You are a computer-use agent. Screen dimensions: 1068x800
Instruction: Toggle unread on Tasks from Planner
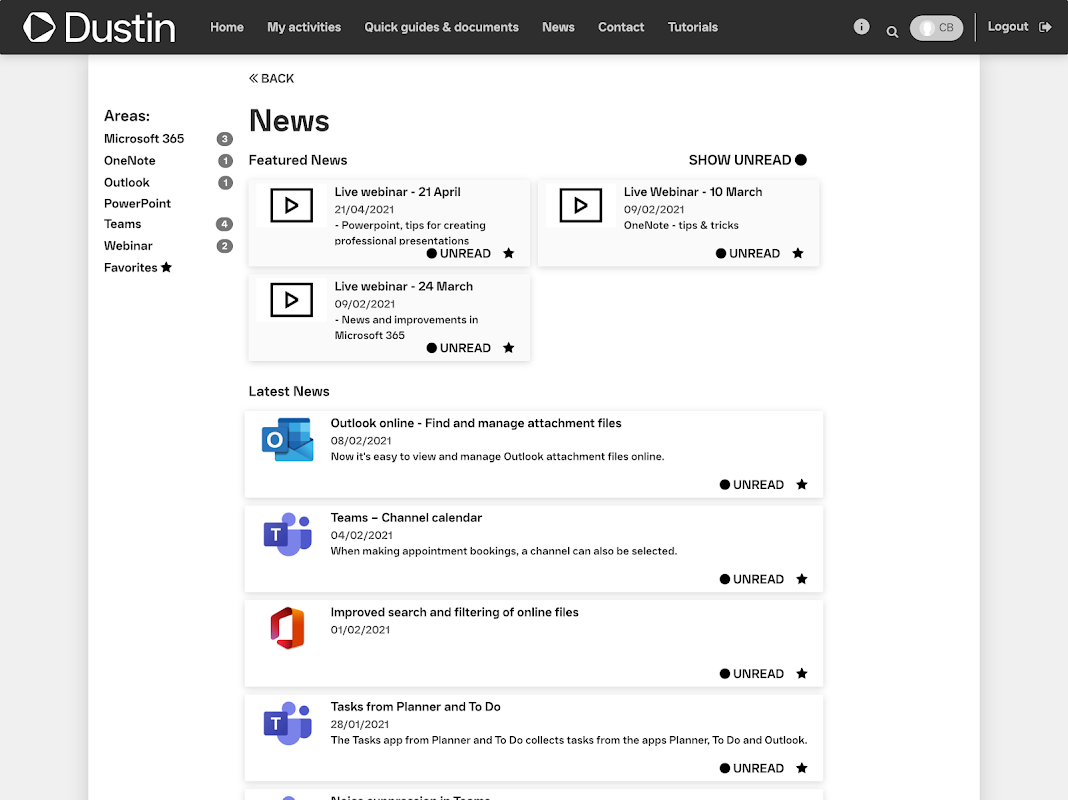(x=751, y=768)
